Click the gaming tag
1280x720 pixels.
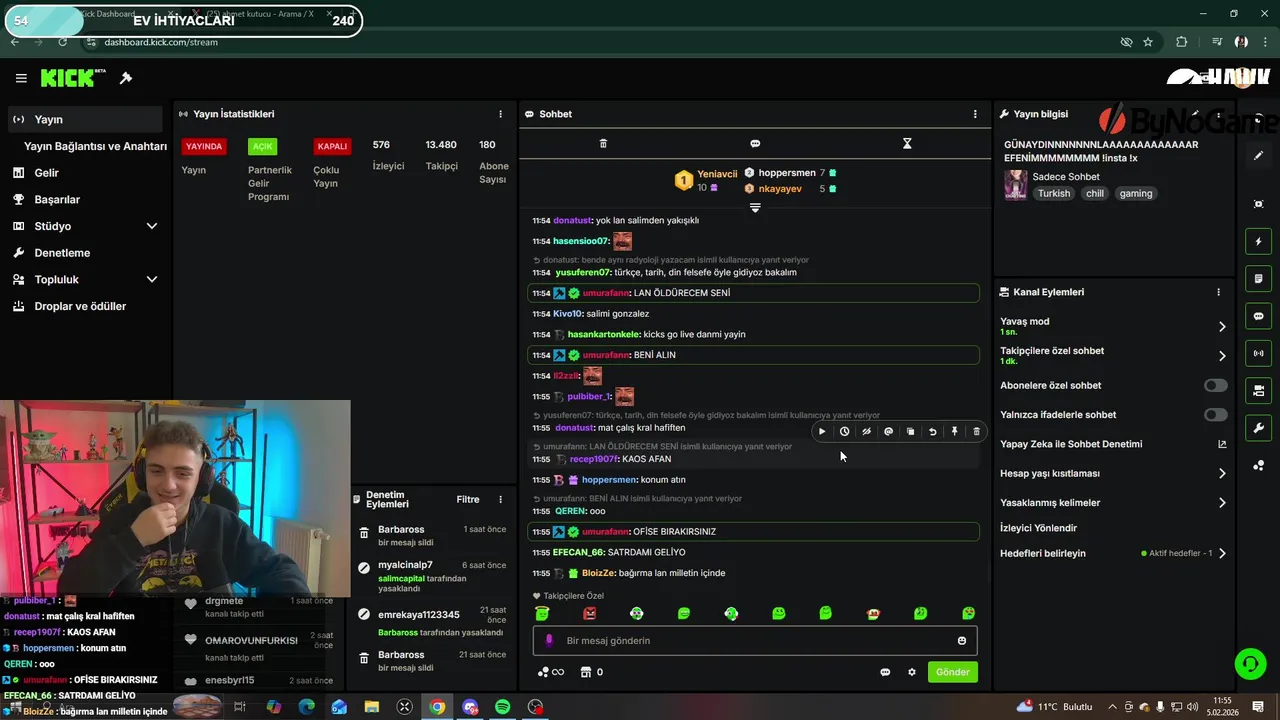(x=1135, y=193)
